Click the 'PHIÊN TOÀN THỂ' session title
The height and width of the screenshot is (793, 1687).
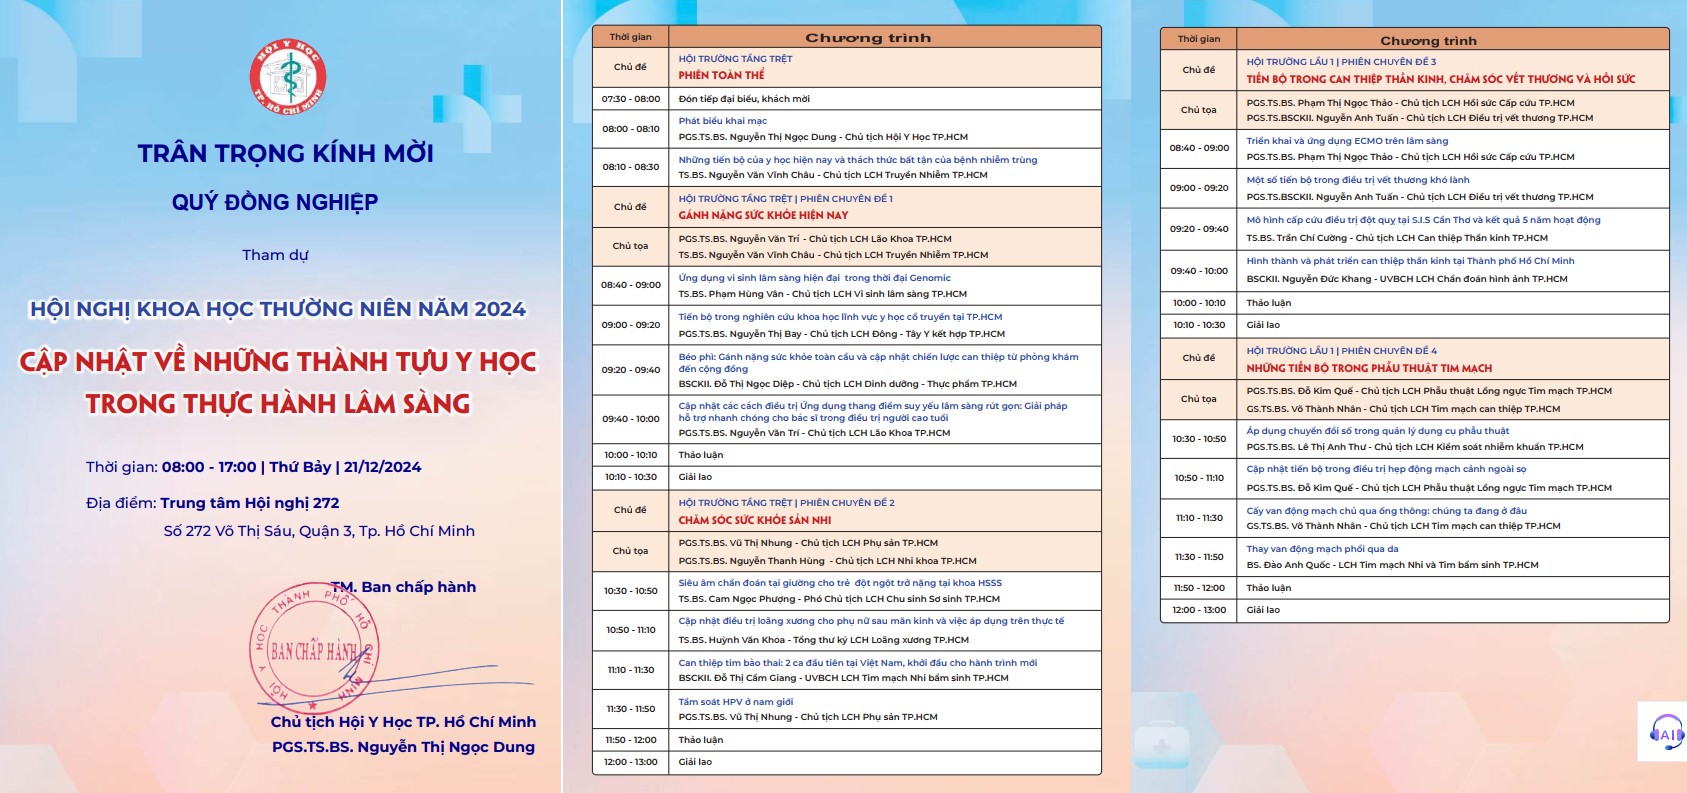tap(721, 75)
